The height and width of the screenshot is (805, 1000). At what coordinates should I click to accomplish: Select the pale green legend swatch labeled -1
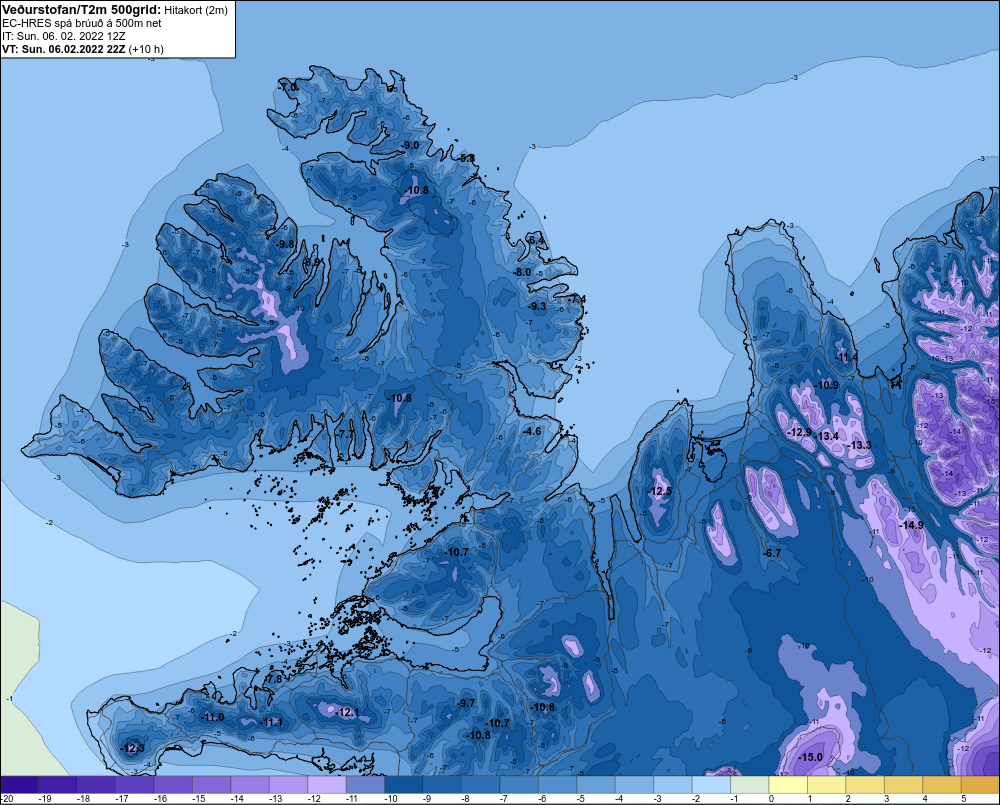749,785
